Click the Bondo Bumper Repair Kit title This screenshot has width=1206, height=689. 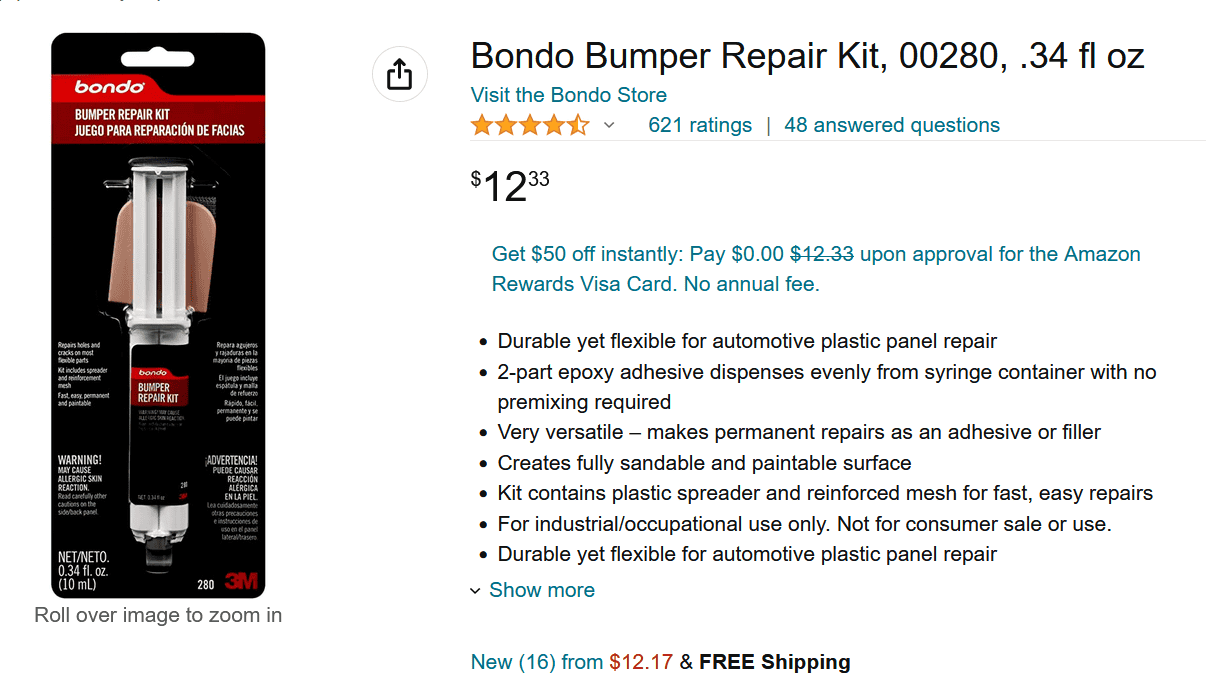807,56
